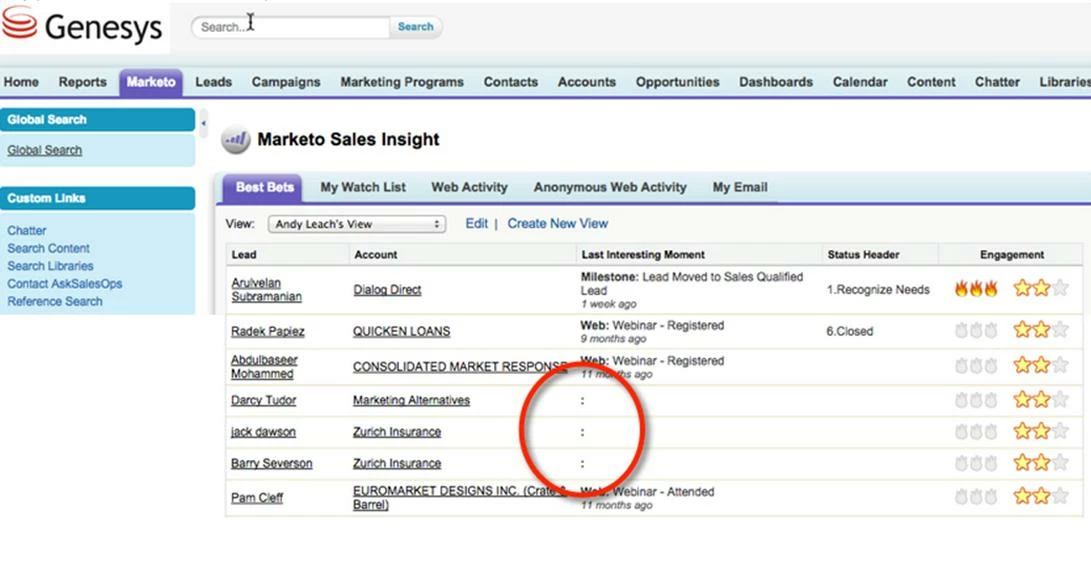Open the Reports tab

coord(82,82)
